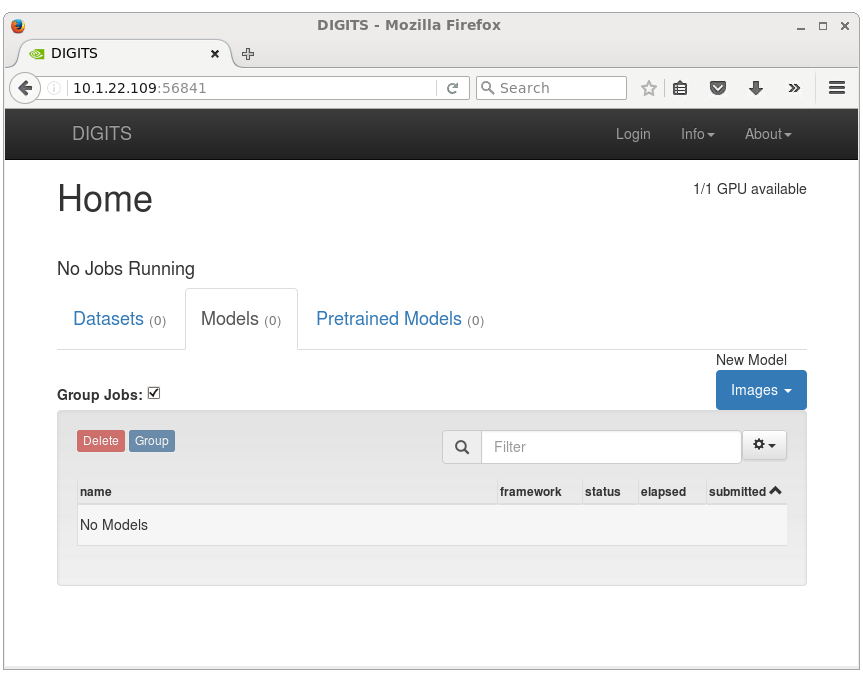Image resolution: width=863 pixels, height=690 pixels.
Task: Bookmark this page with the star icon
Action: tap(649, 88)
